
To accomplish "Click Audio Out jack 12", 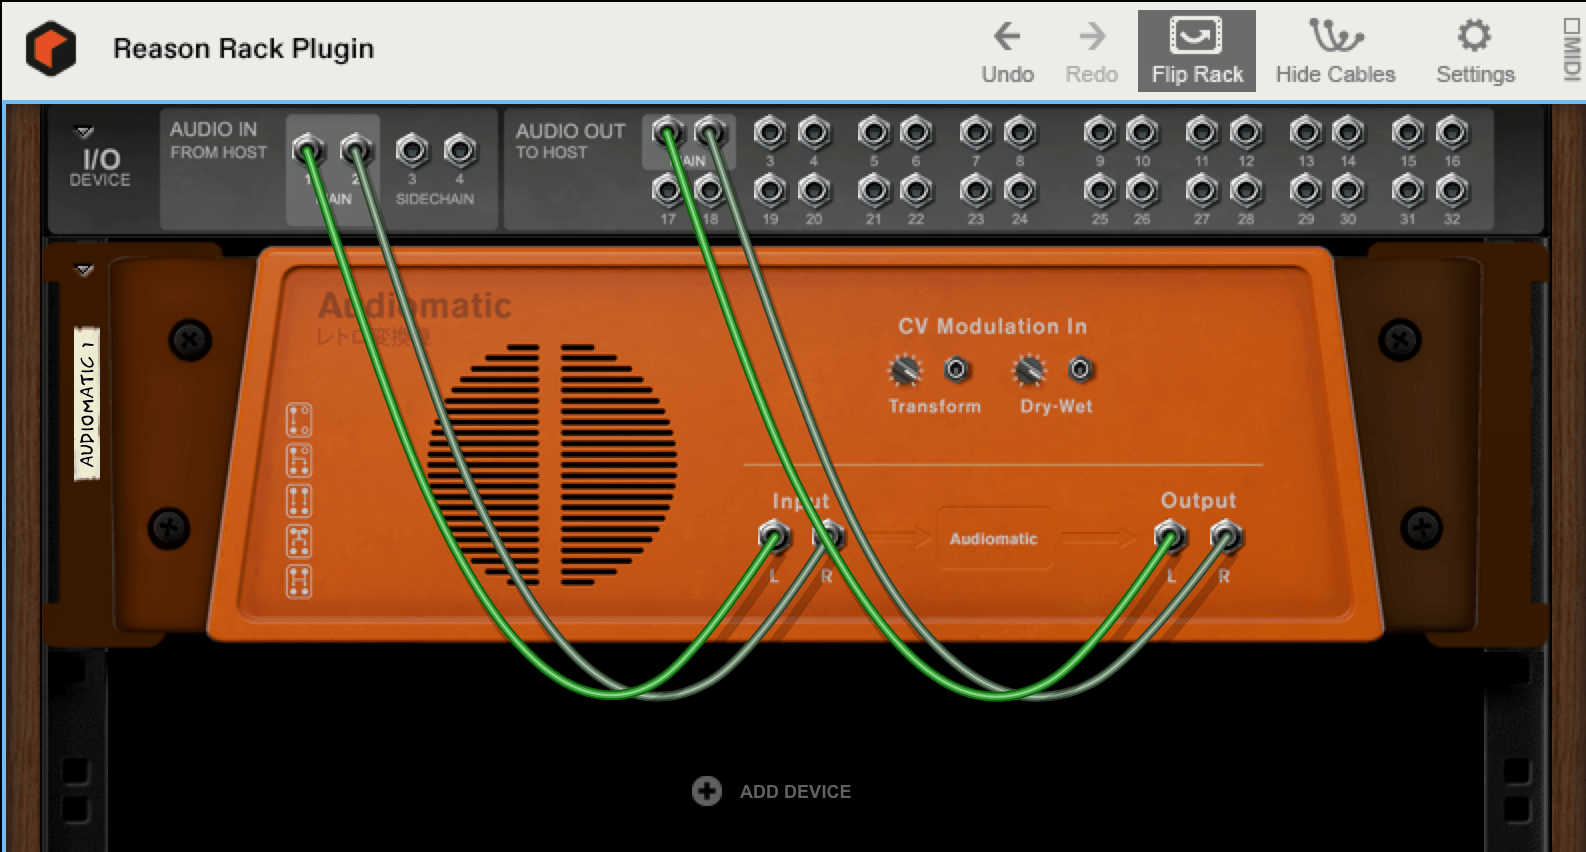I will point(1246,132).
